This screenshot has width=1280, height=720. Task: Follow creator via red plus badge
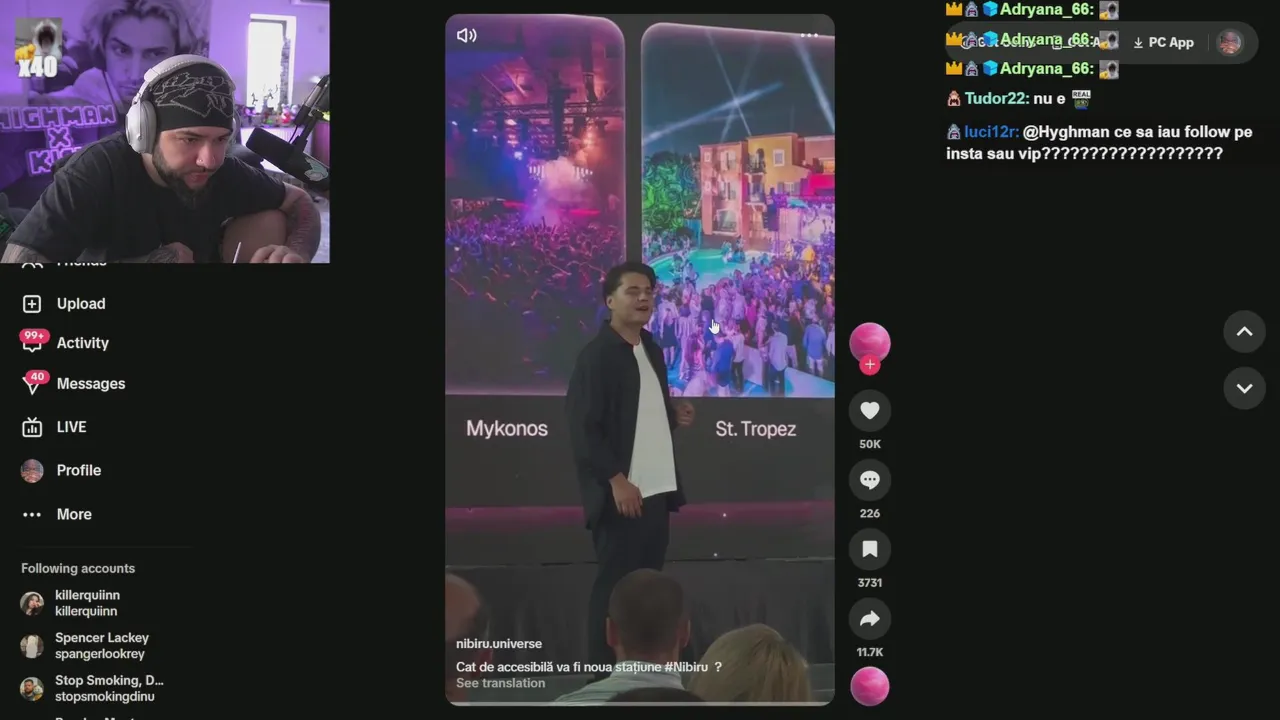[870, 365]
